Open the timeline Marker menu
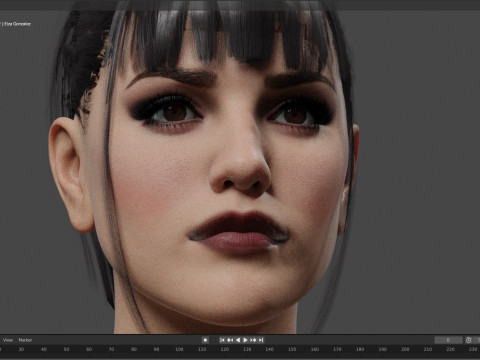Viewport: 480px width, 360px height. (25, 340)
